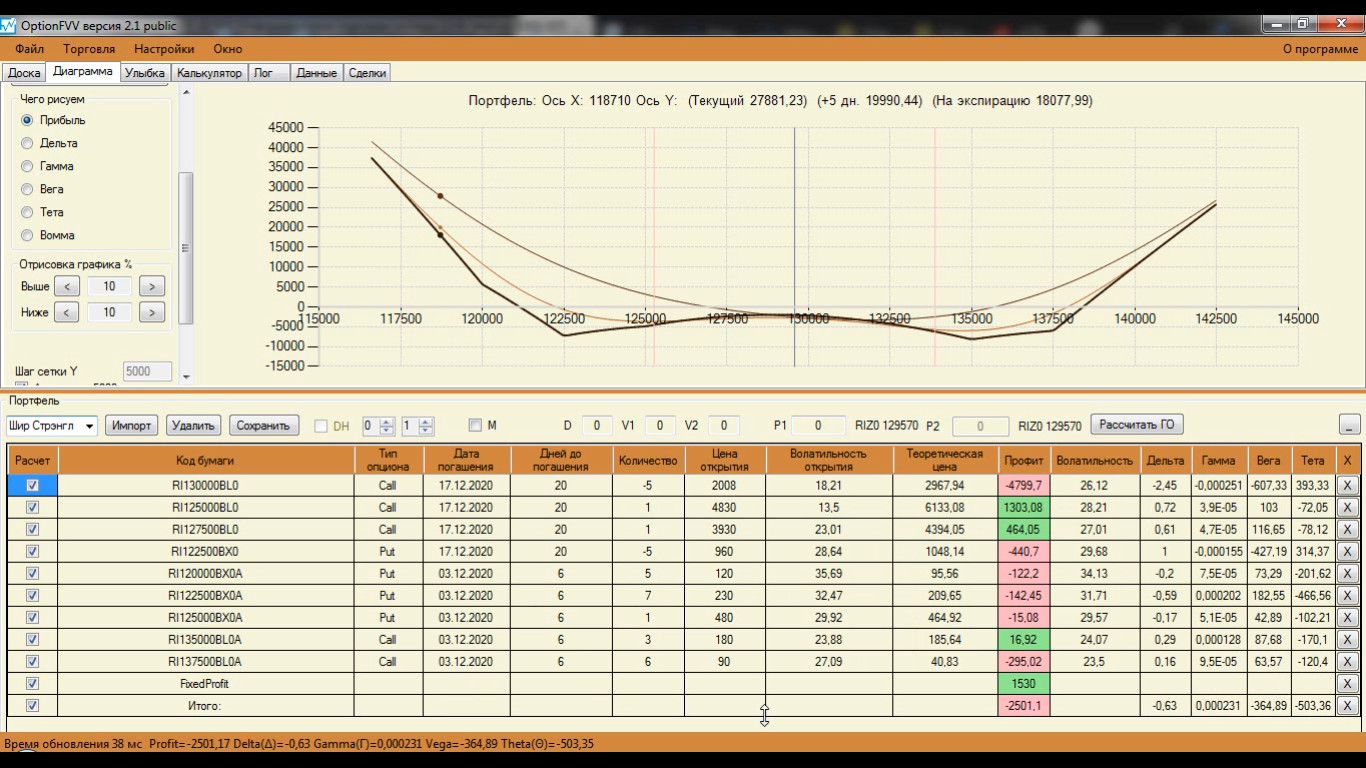1366x768 pixels.
Task: Increase the Выше percentage with right arrow
Action: pos(152,286)
